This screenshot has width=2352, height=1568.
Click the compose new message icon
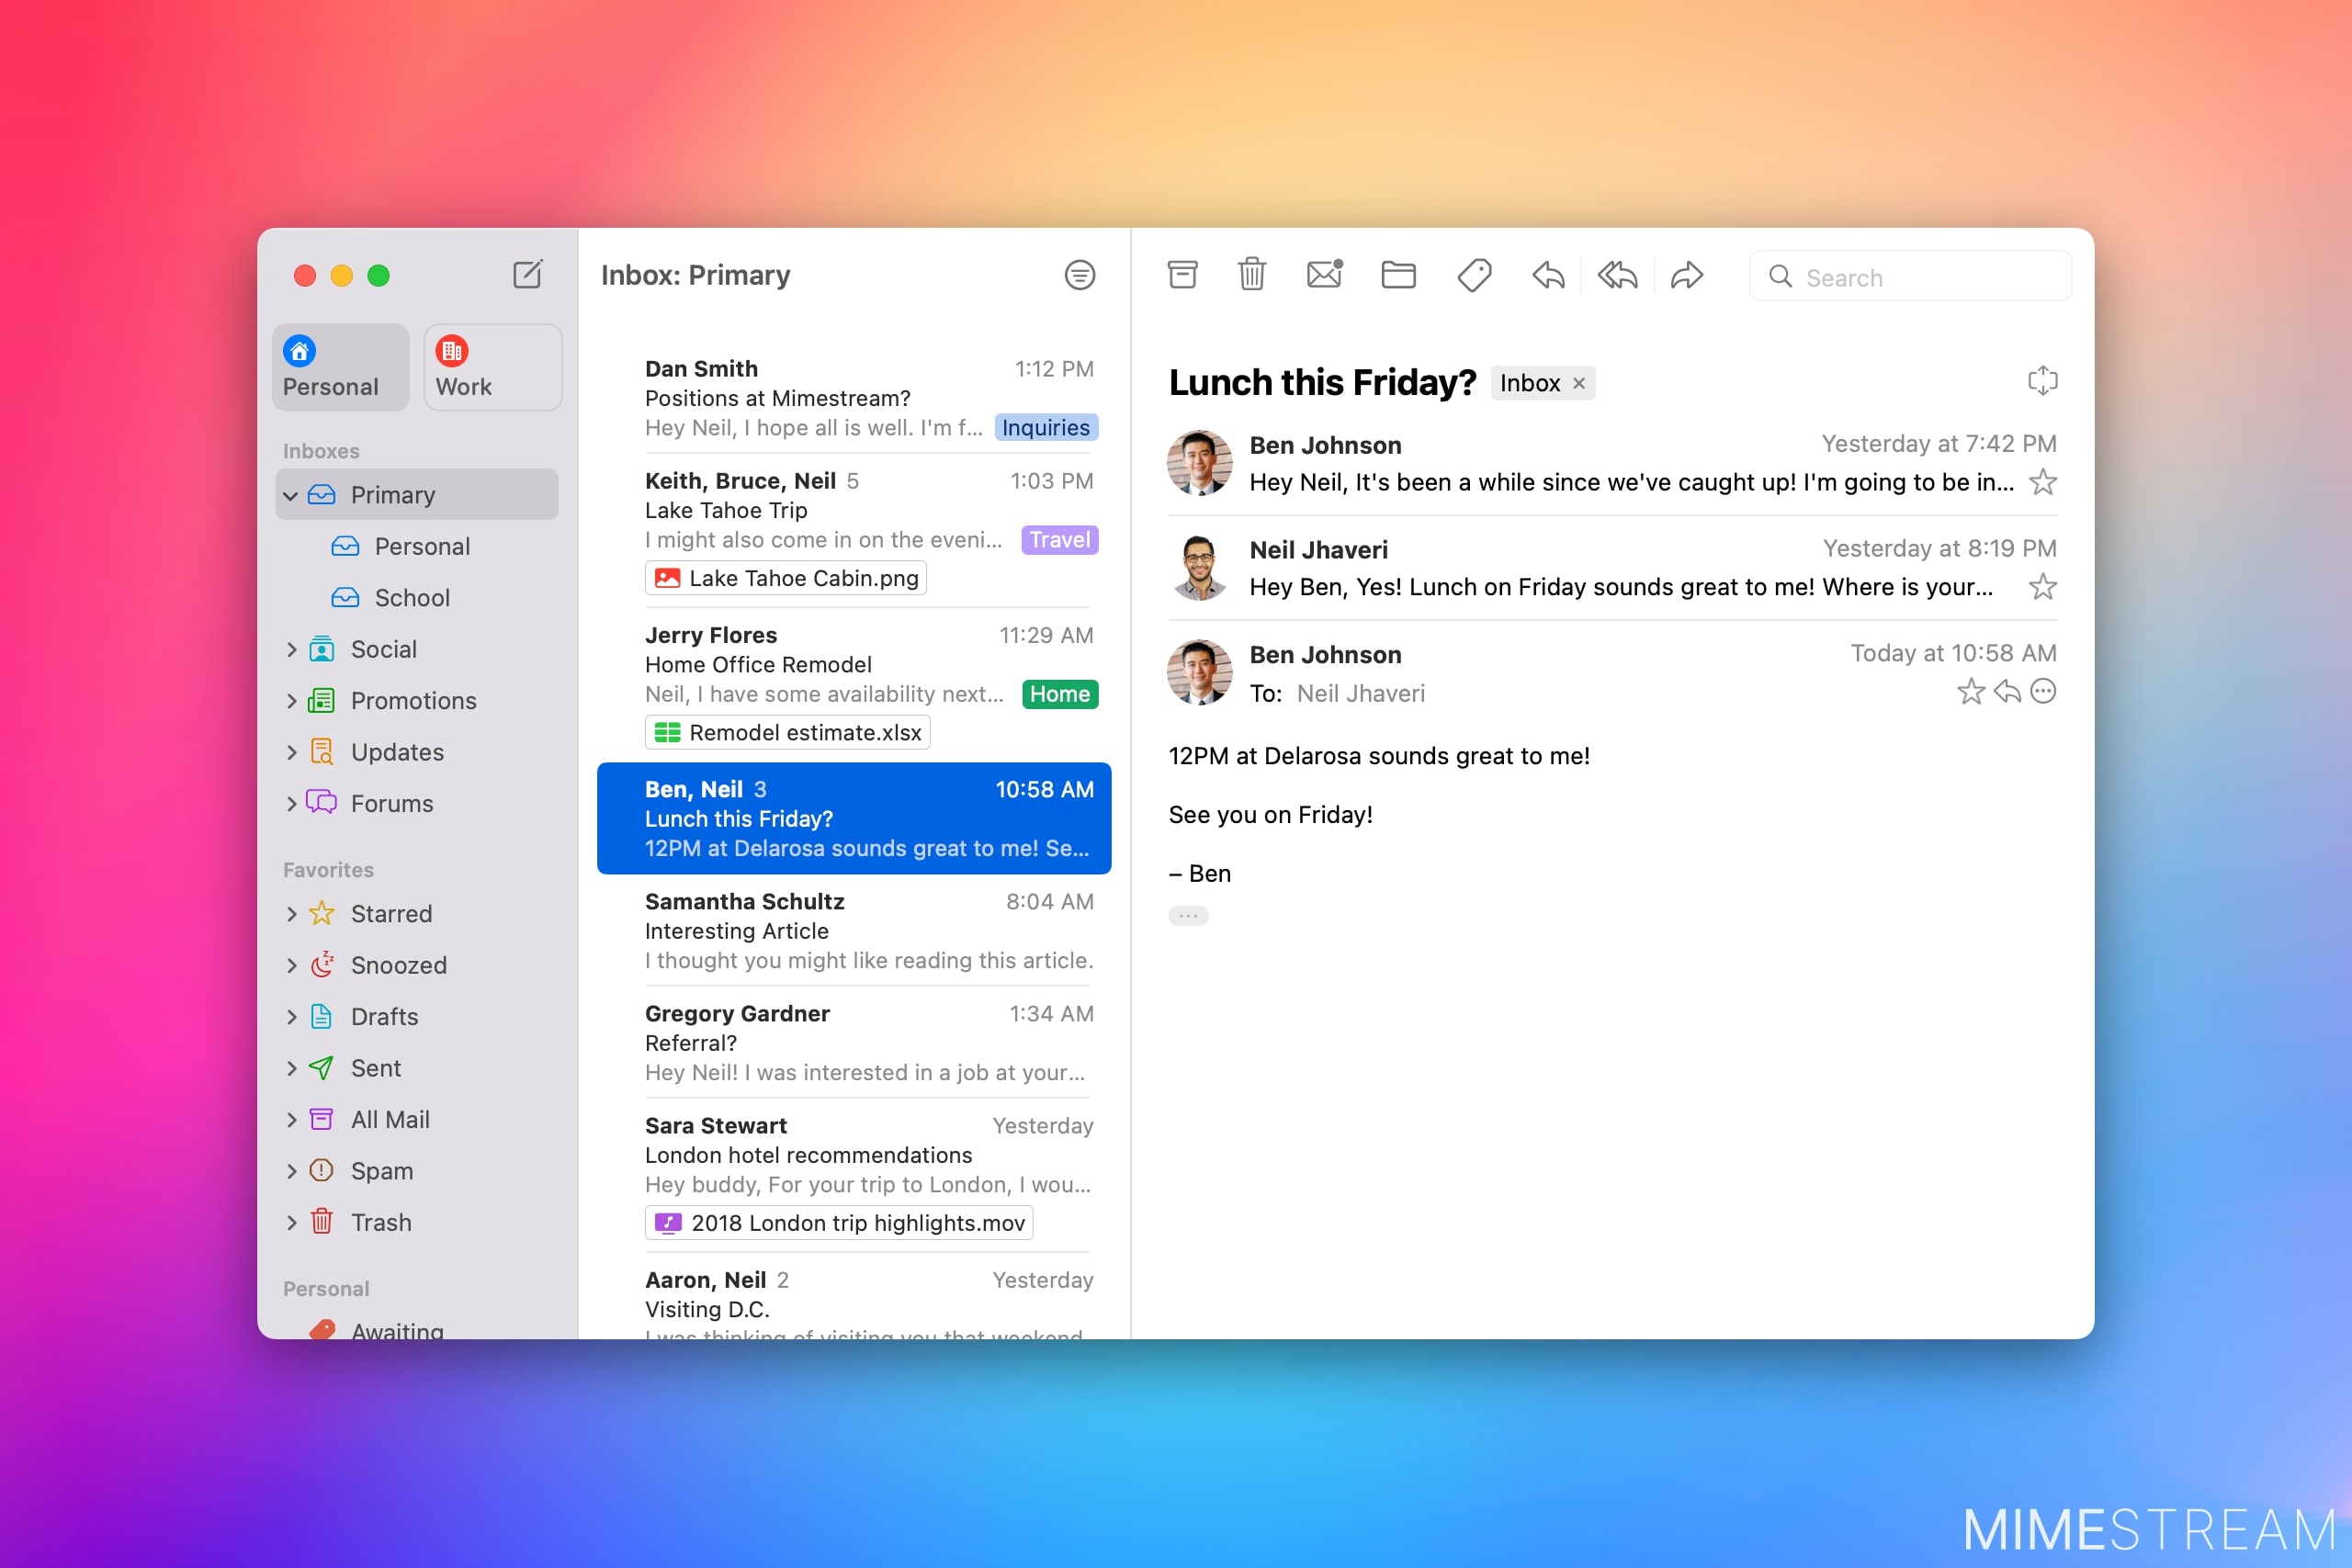click(527, 274)
